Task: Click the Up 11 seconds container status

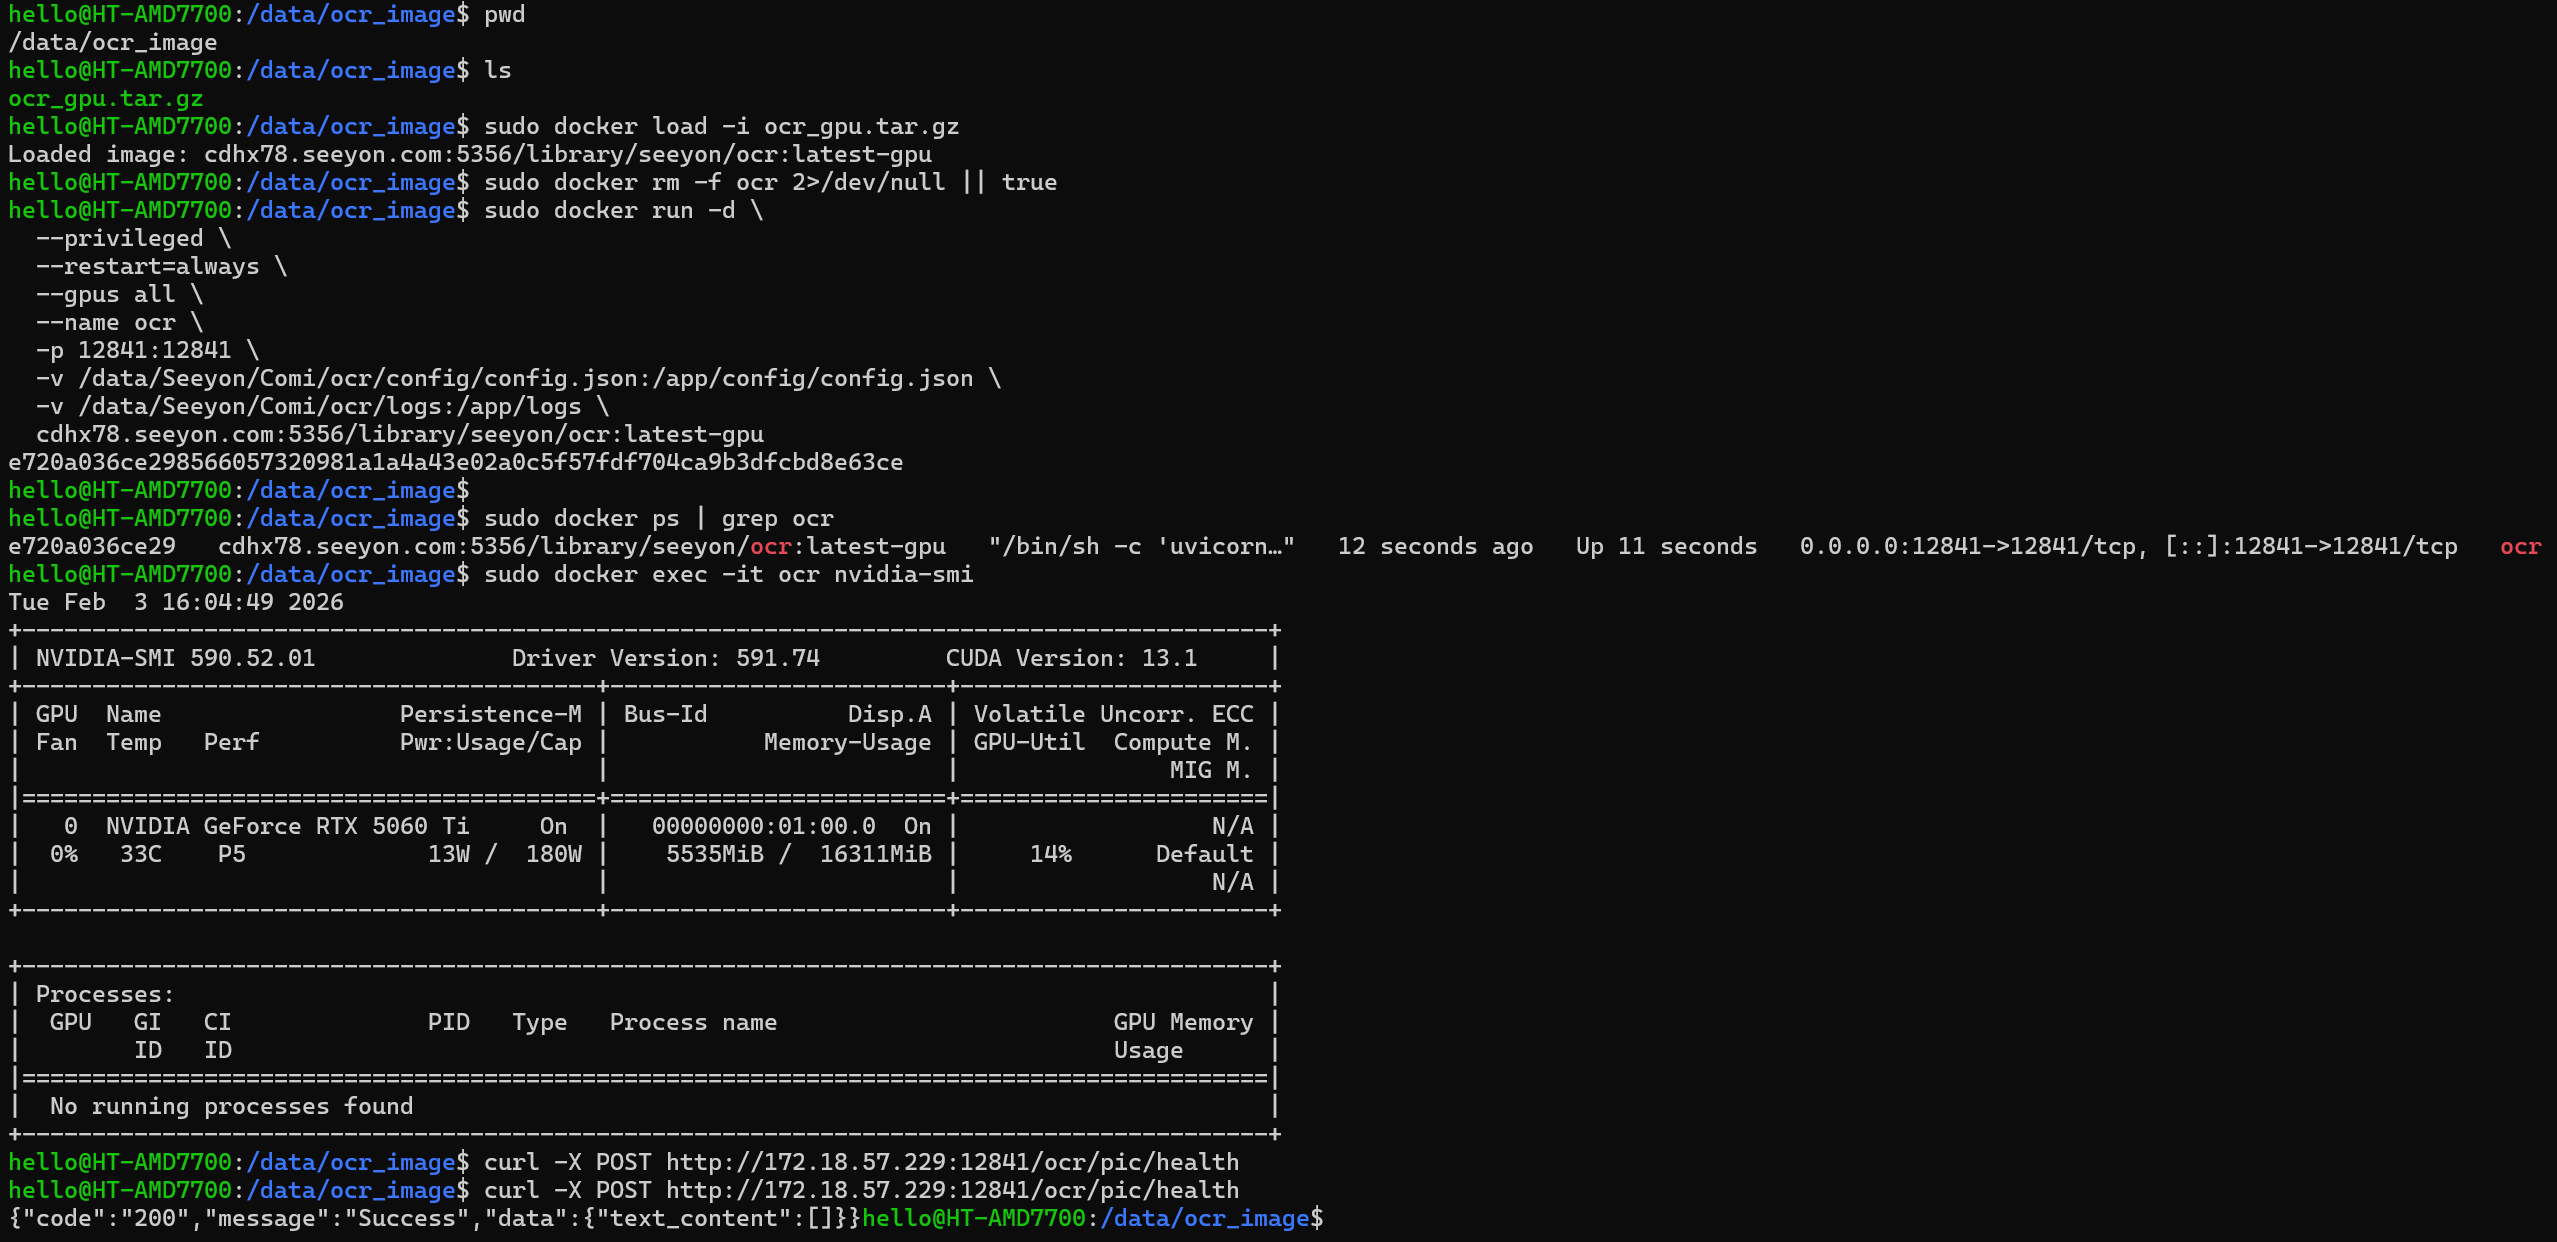Action: click(x=1665, y=546)
